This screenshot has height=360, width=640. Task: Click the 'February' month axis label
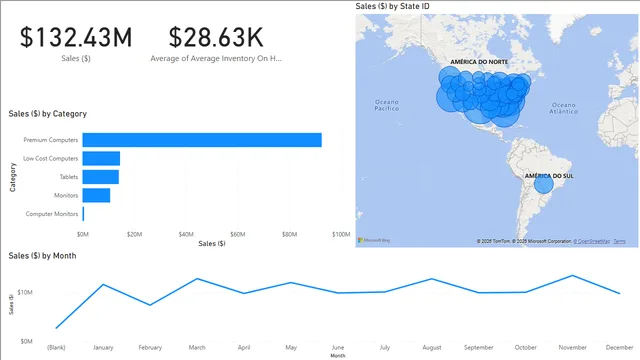pos(150,347)
